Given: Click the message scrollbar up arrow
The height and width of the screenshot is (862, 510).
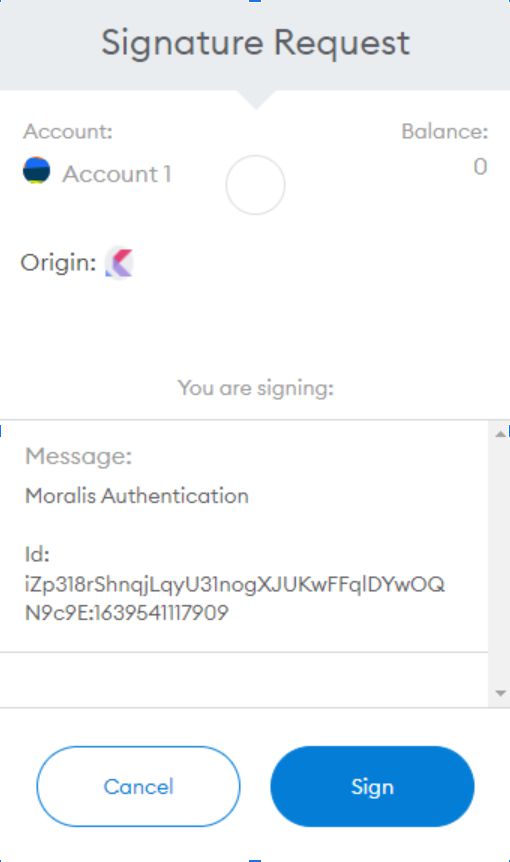Looking at the screenshot, I should (x=500, y=434).
